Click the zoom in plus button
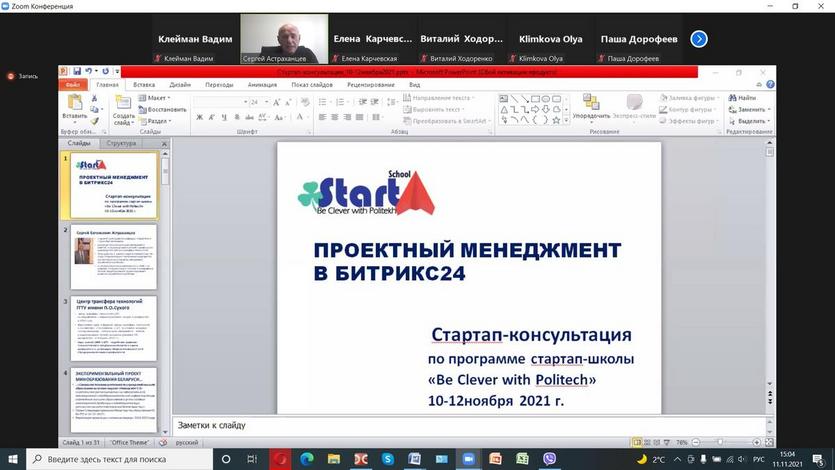Viewport: 835px width, 470px height. point(757,442)
